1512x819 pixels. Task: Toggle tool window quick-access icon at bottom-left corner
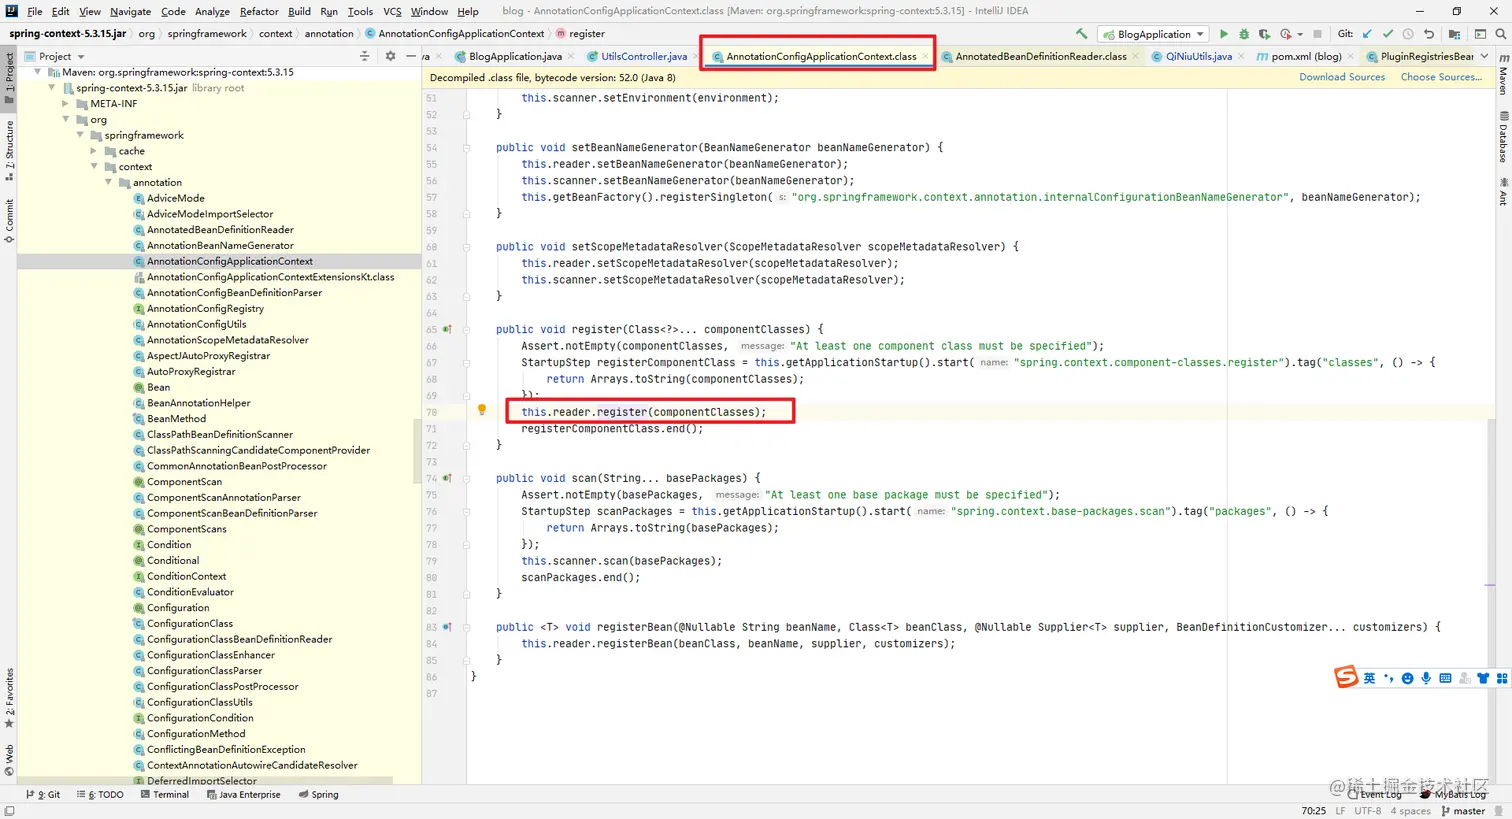coord(9,811)
